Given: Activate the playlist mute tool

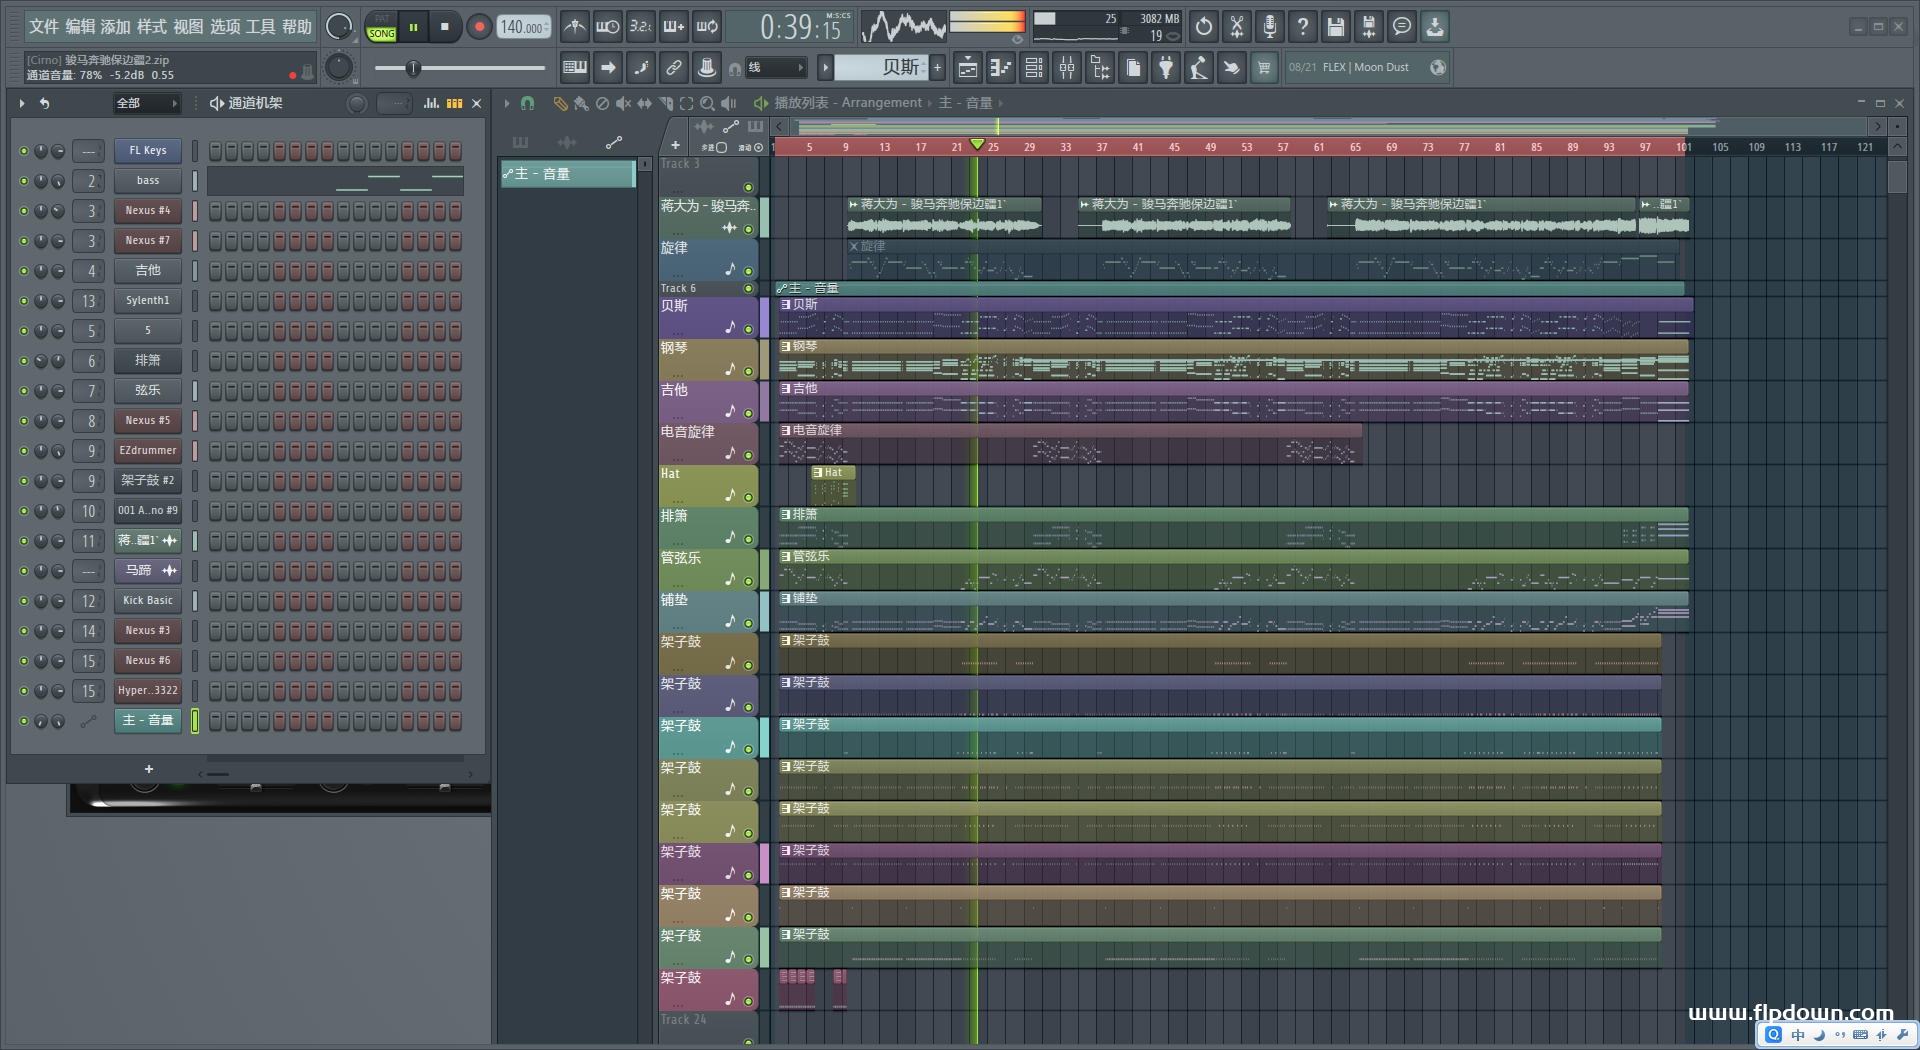Looking at the screenshot, I should point(623,103).
